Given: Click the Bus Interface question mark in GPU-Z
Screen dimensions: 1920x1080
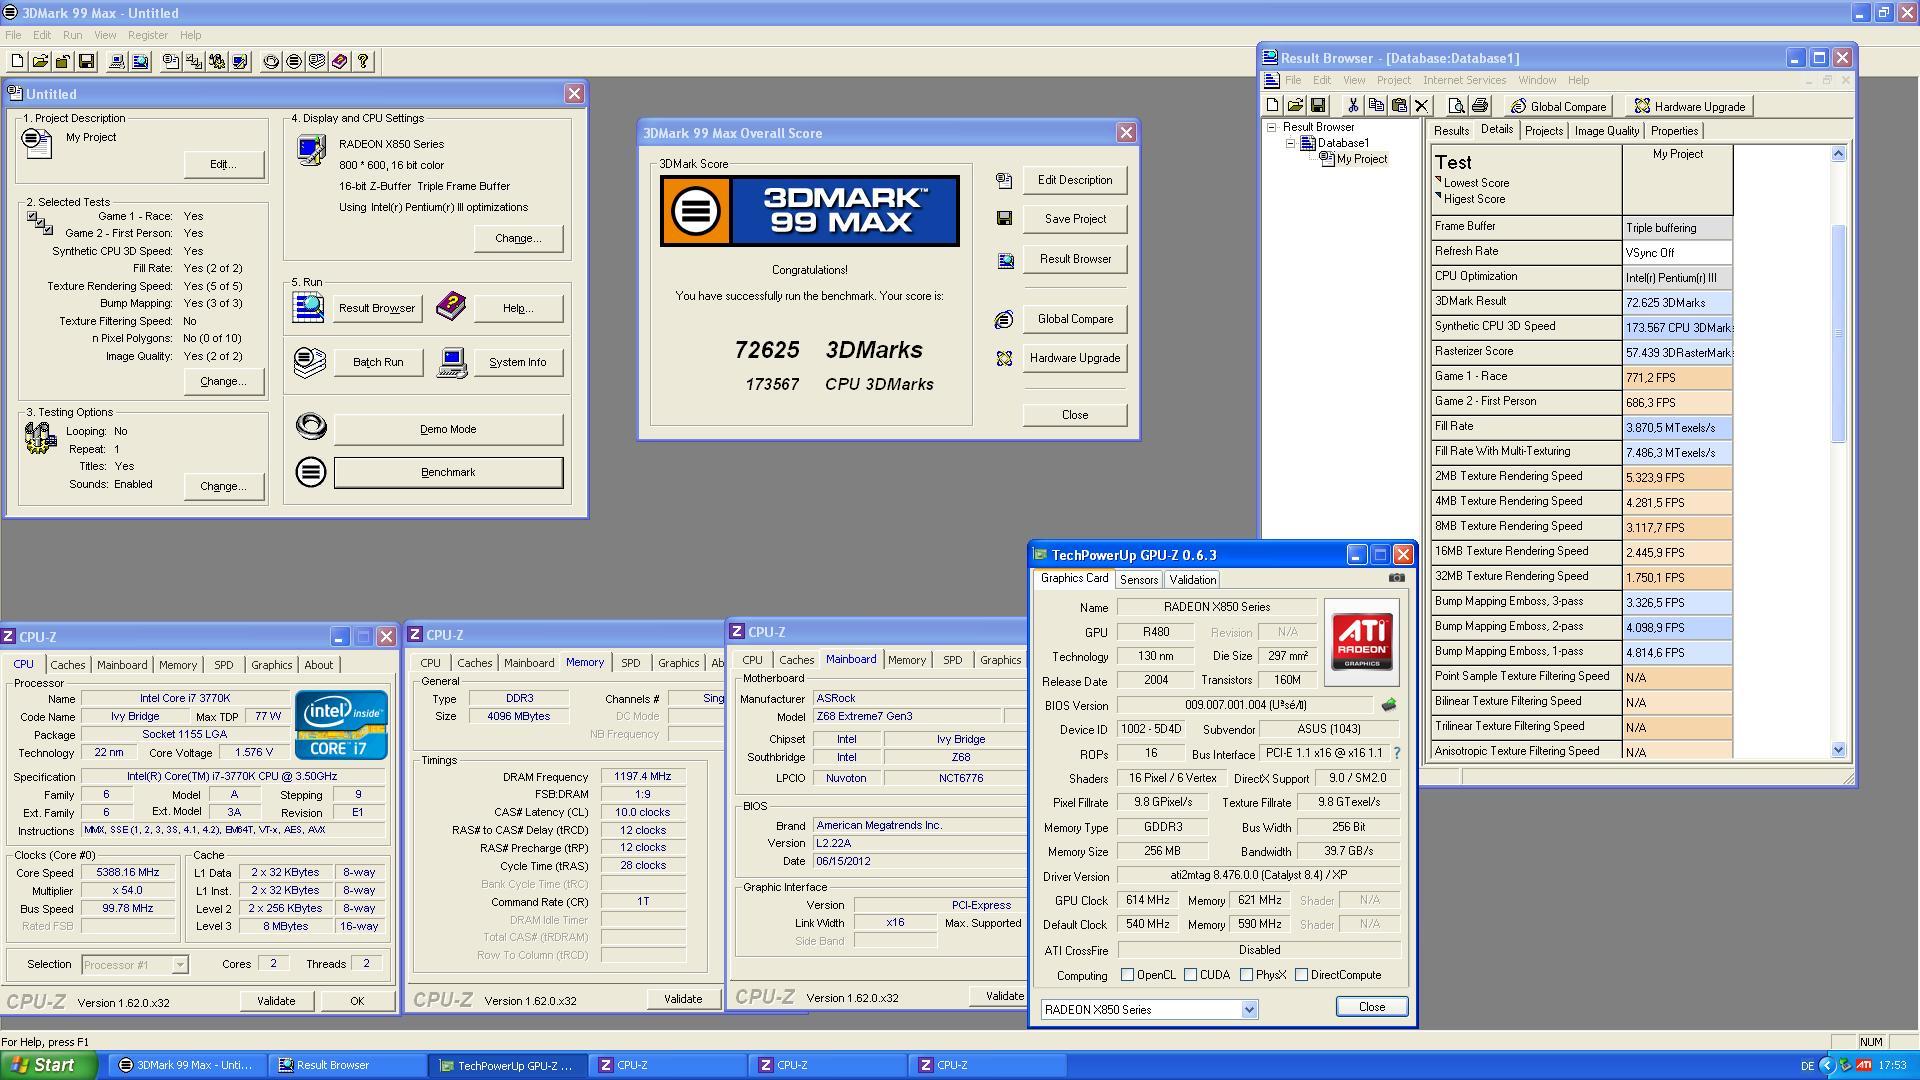Looking at the screenshot, I should pyautogui.click(x=1396, y=754).
